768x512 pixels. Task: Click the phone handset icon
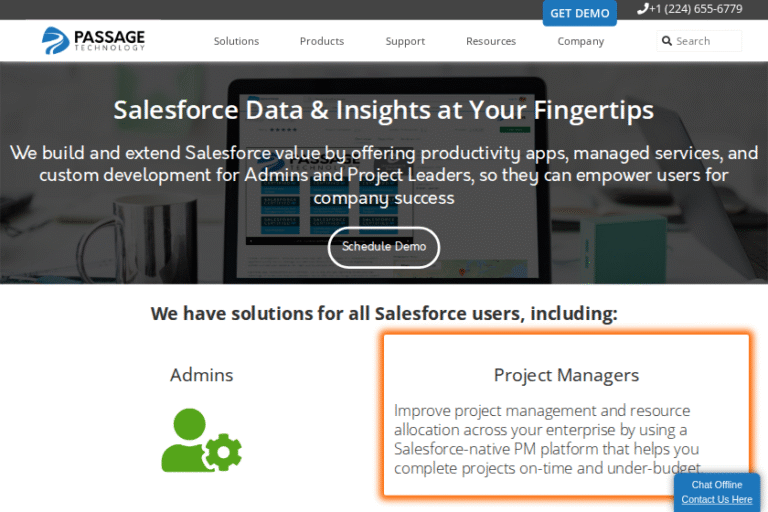(642, 9)
